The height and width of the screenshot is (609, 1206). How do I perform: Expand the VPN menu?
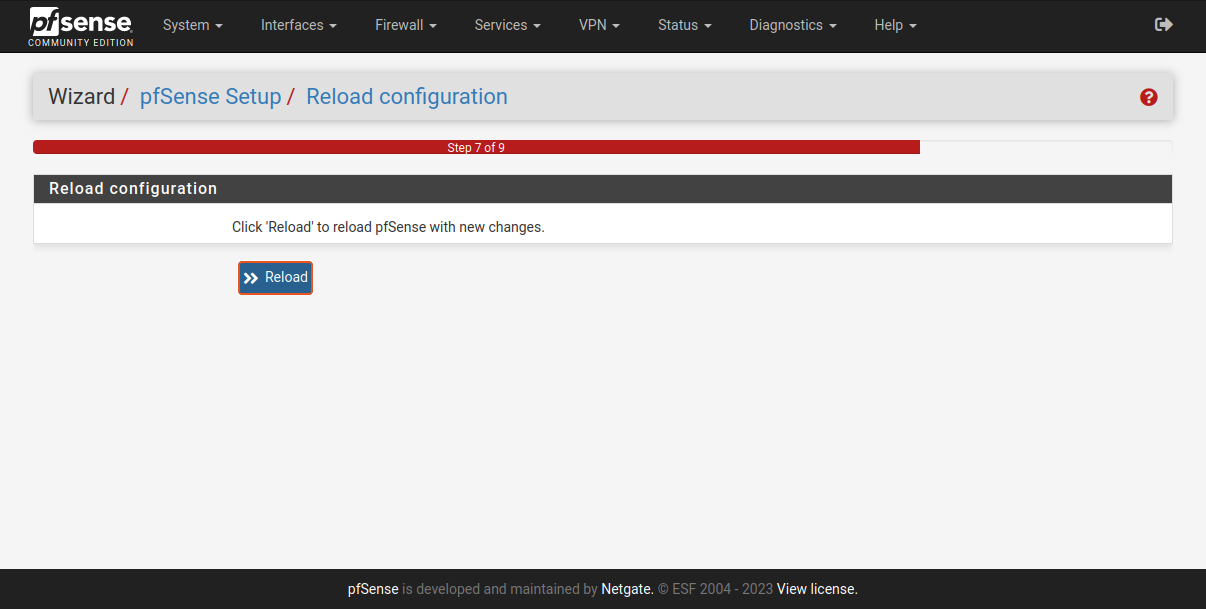coord(599,25)
